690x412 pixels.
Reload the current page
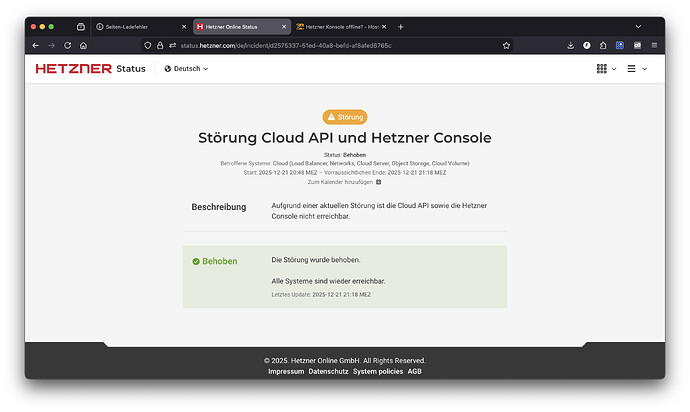[68, 45]
